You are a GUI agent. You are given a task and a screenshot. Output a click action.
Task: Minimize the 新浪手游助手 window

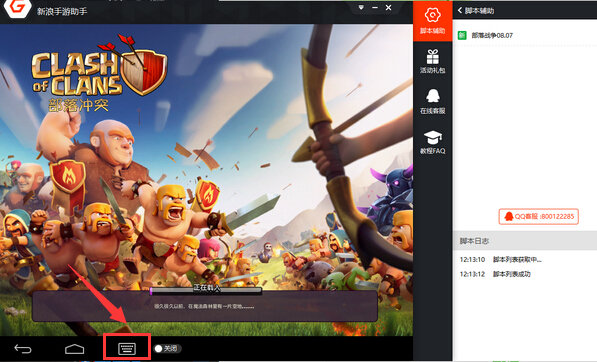coord(375,8)
